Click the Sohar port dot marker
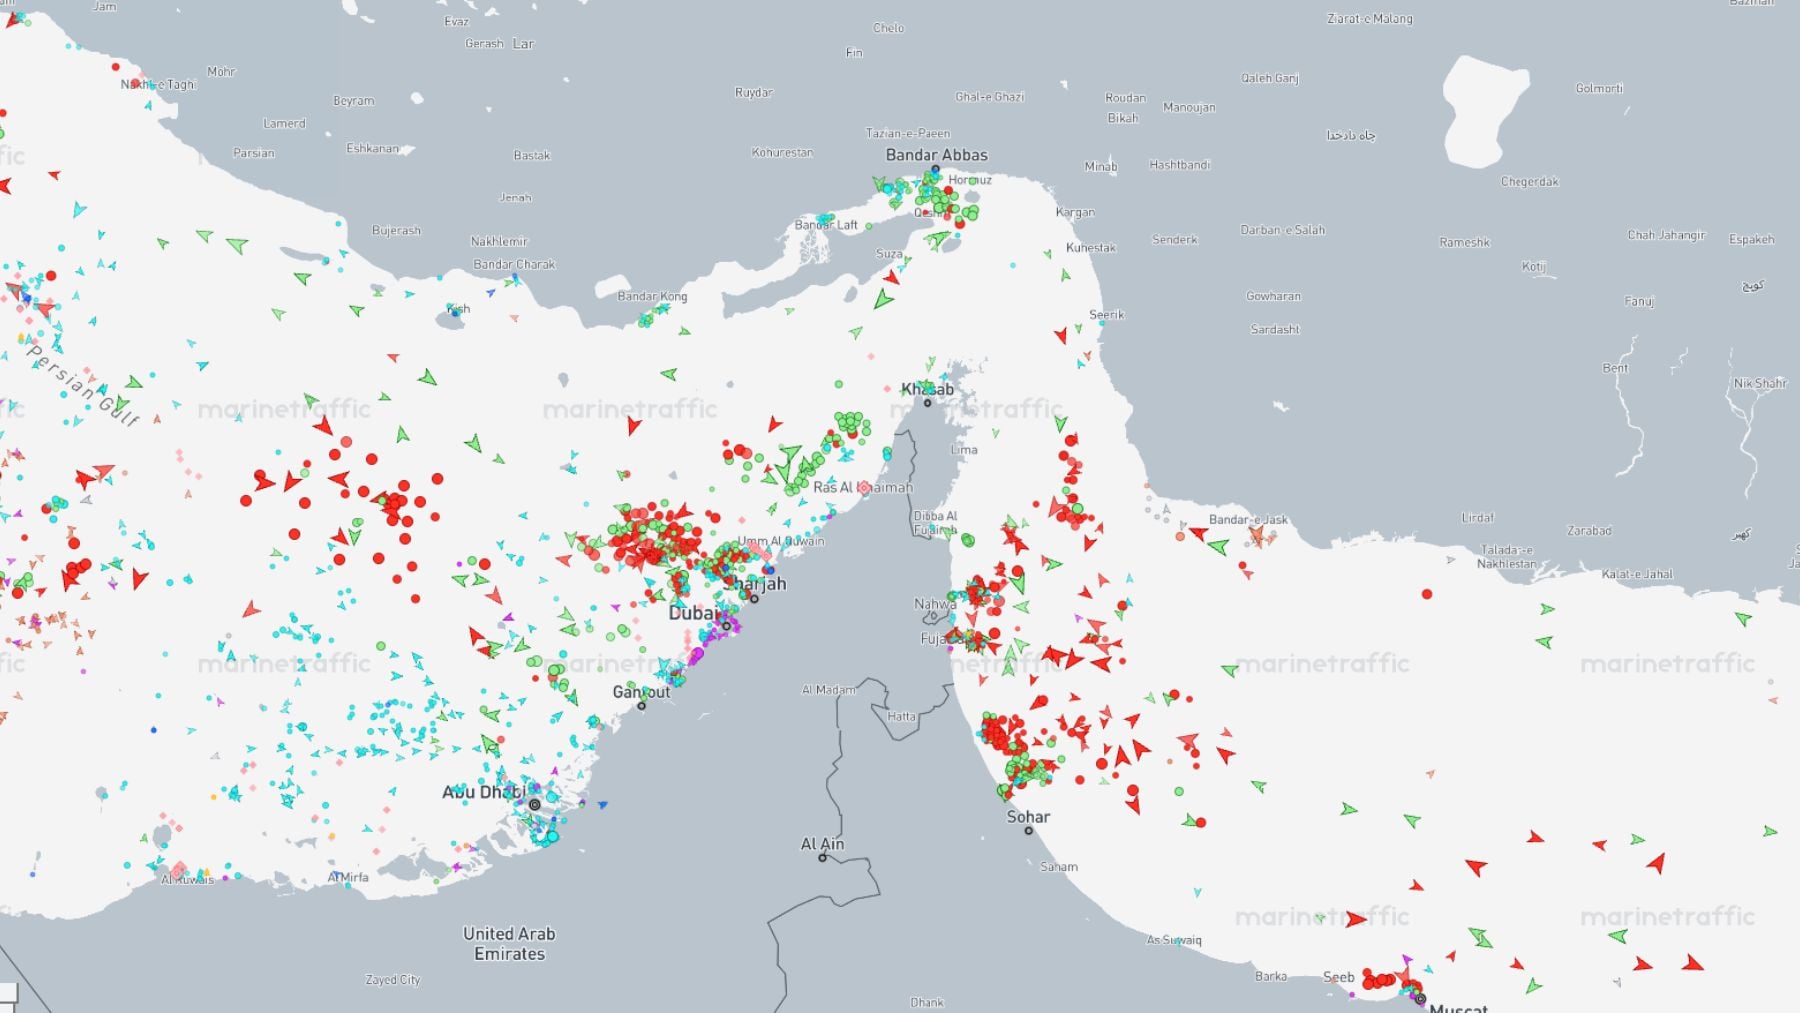Image resolution: width=1800 pixels, height=1013 pixels. [1028, 831]
